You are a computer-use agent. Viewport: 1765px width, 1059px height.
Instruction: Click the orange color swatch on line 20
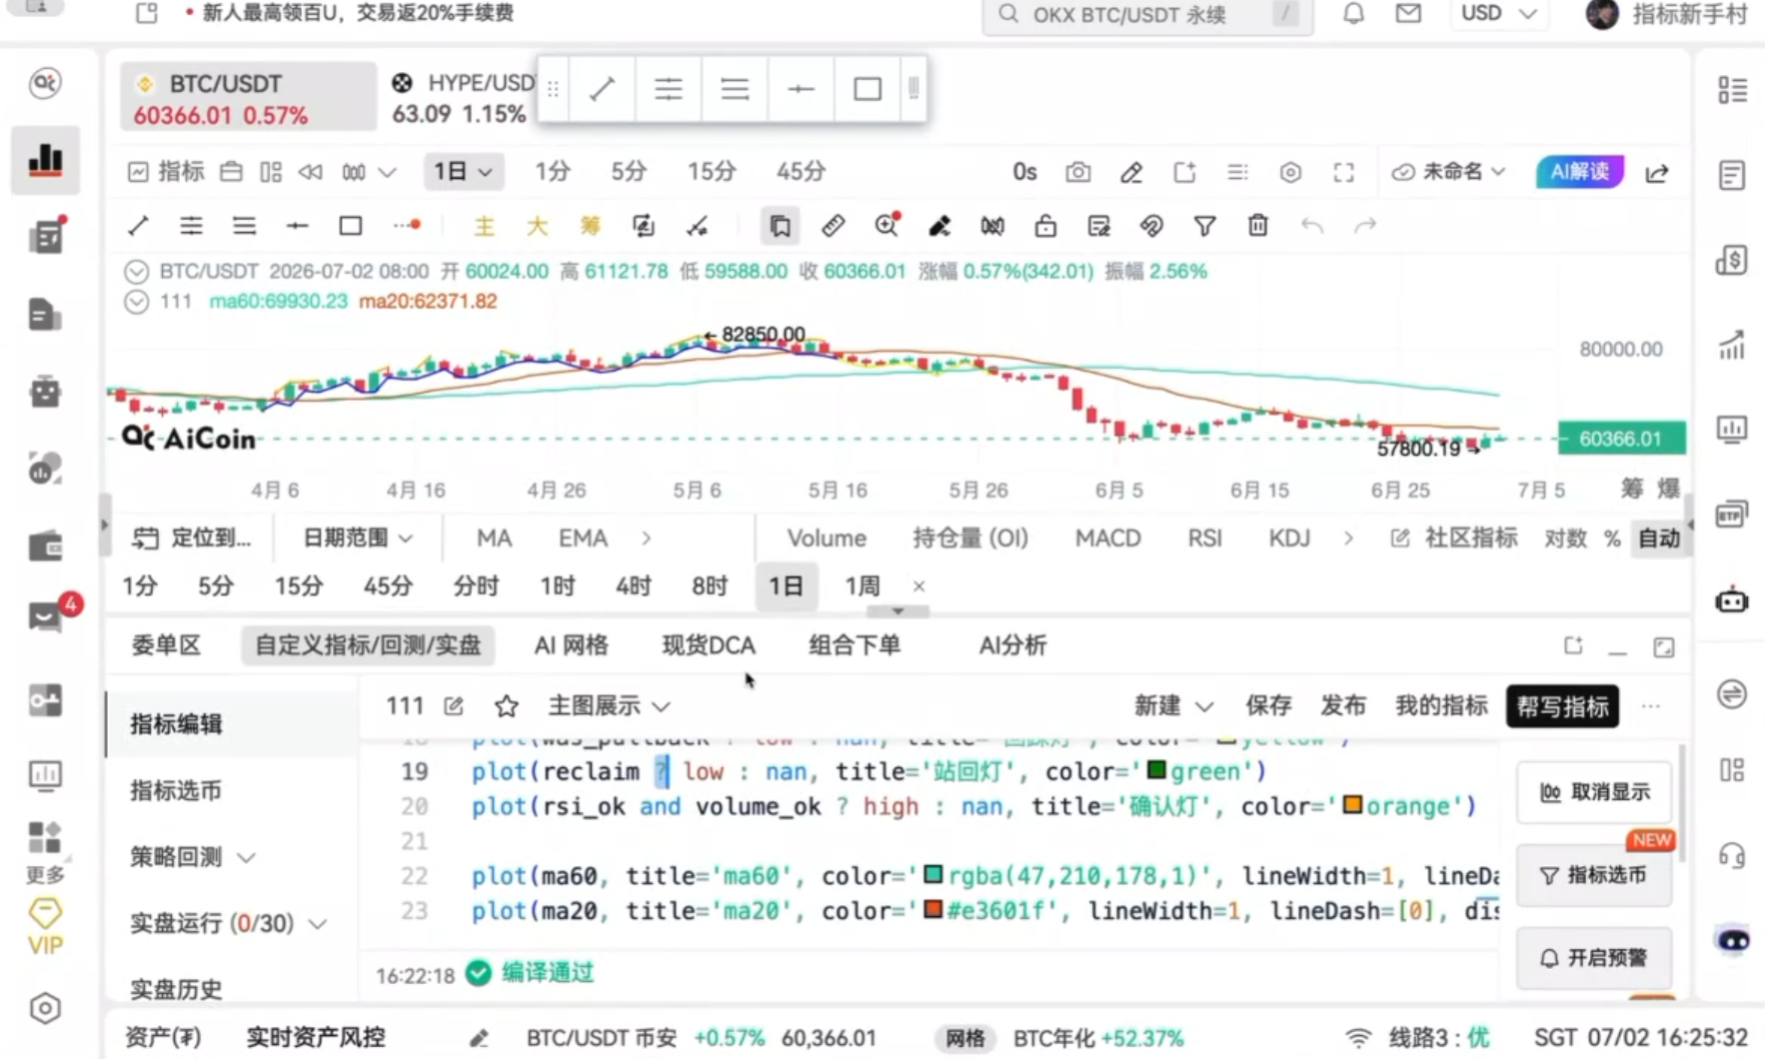pyautogui.click(x=1352, y=806)
